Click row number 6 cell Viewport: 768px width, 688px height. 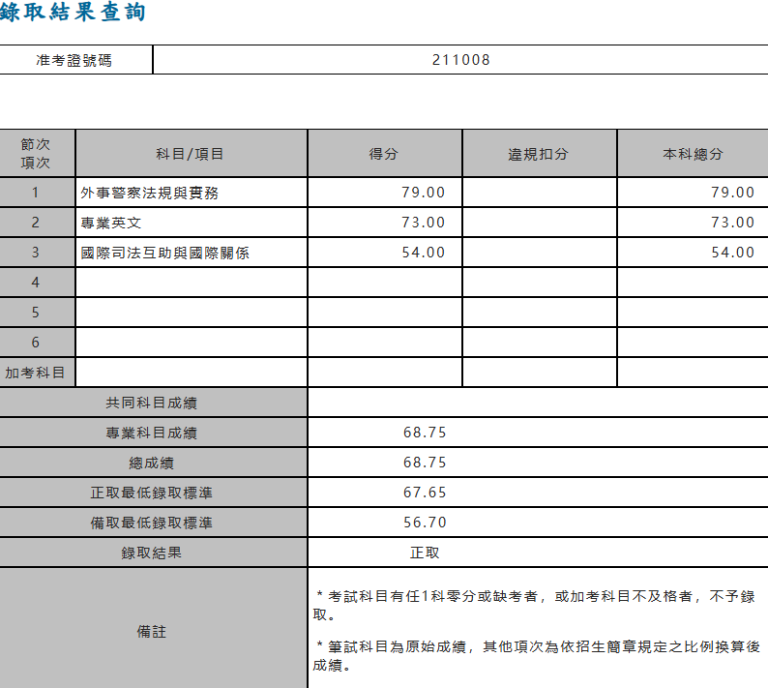[37, 342]
